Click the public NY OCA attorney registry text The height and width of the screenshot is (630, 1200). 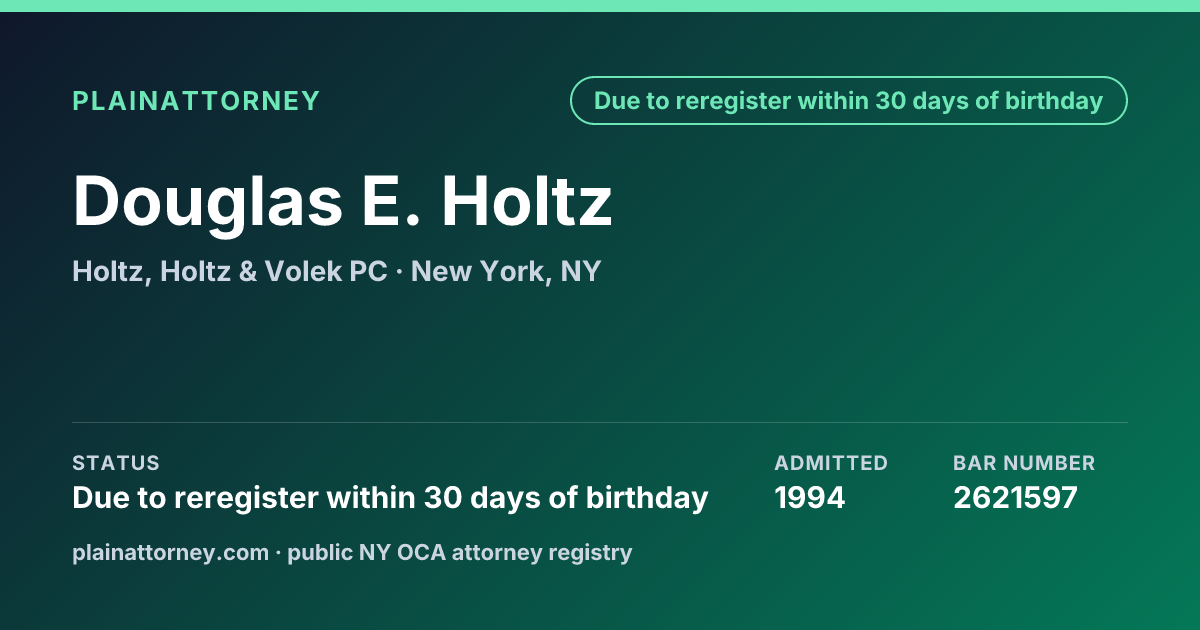(x=460, y=552)
